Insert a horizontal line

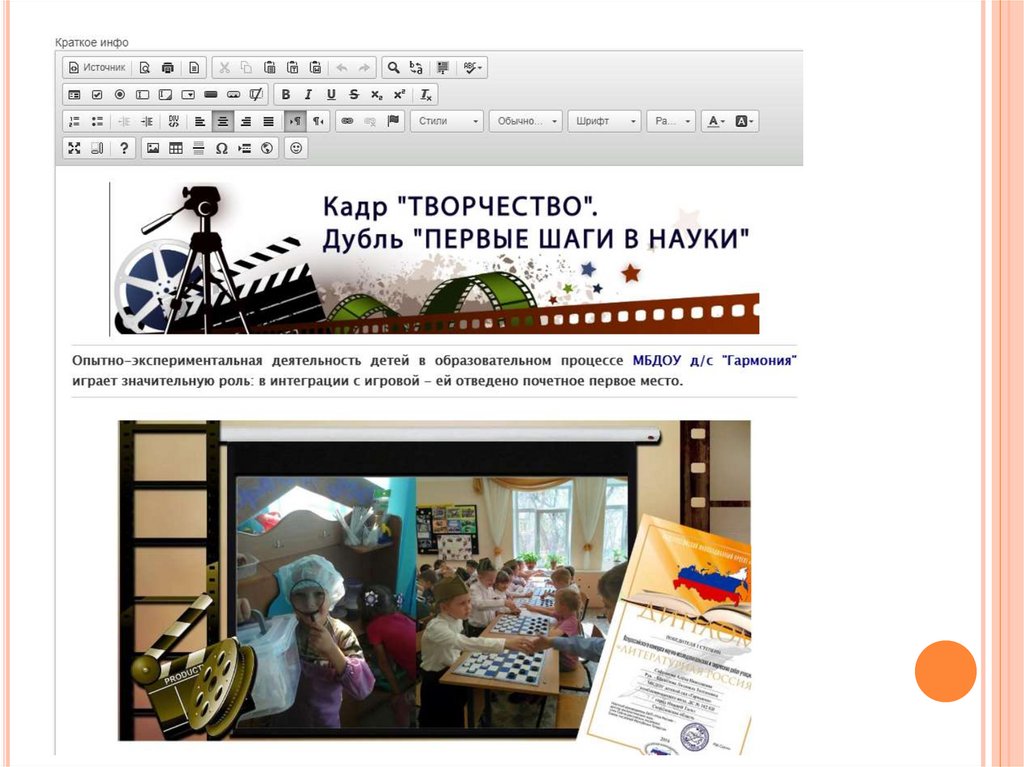(x=199, y=148)
